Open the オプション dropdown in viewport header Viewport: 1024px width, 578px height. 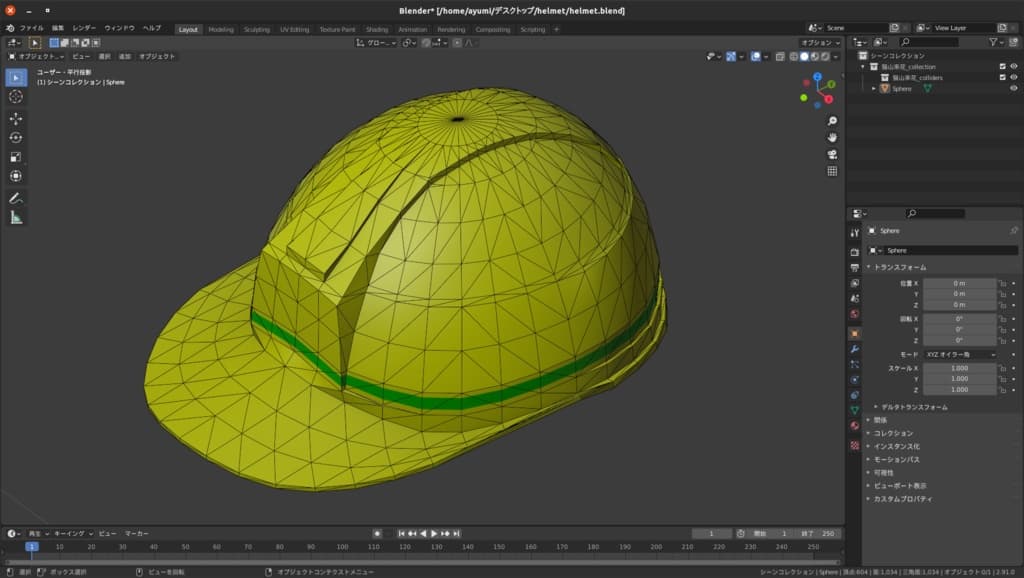pyautogui.click(x=820, y=43)
